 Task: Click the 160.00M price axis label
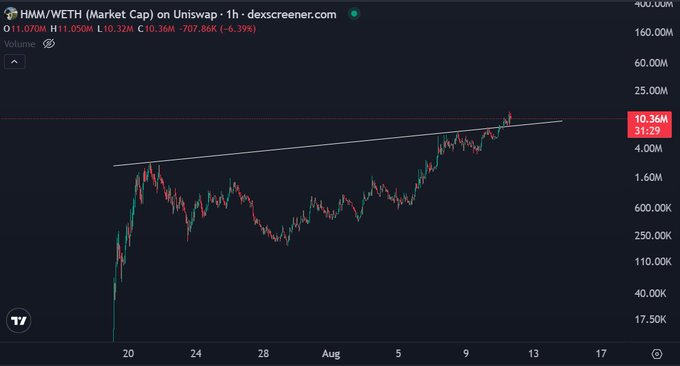(654, 32)
